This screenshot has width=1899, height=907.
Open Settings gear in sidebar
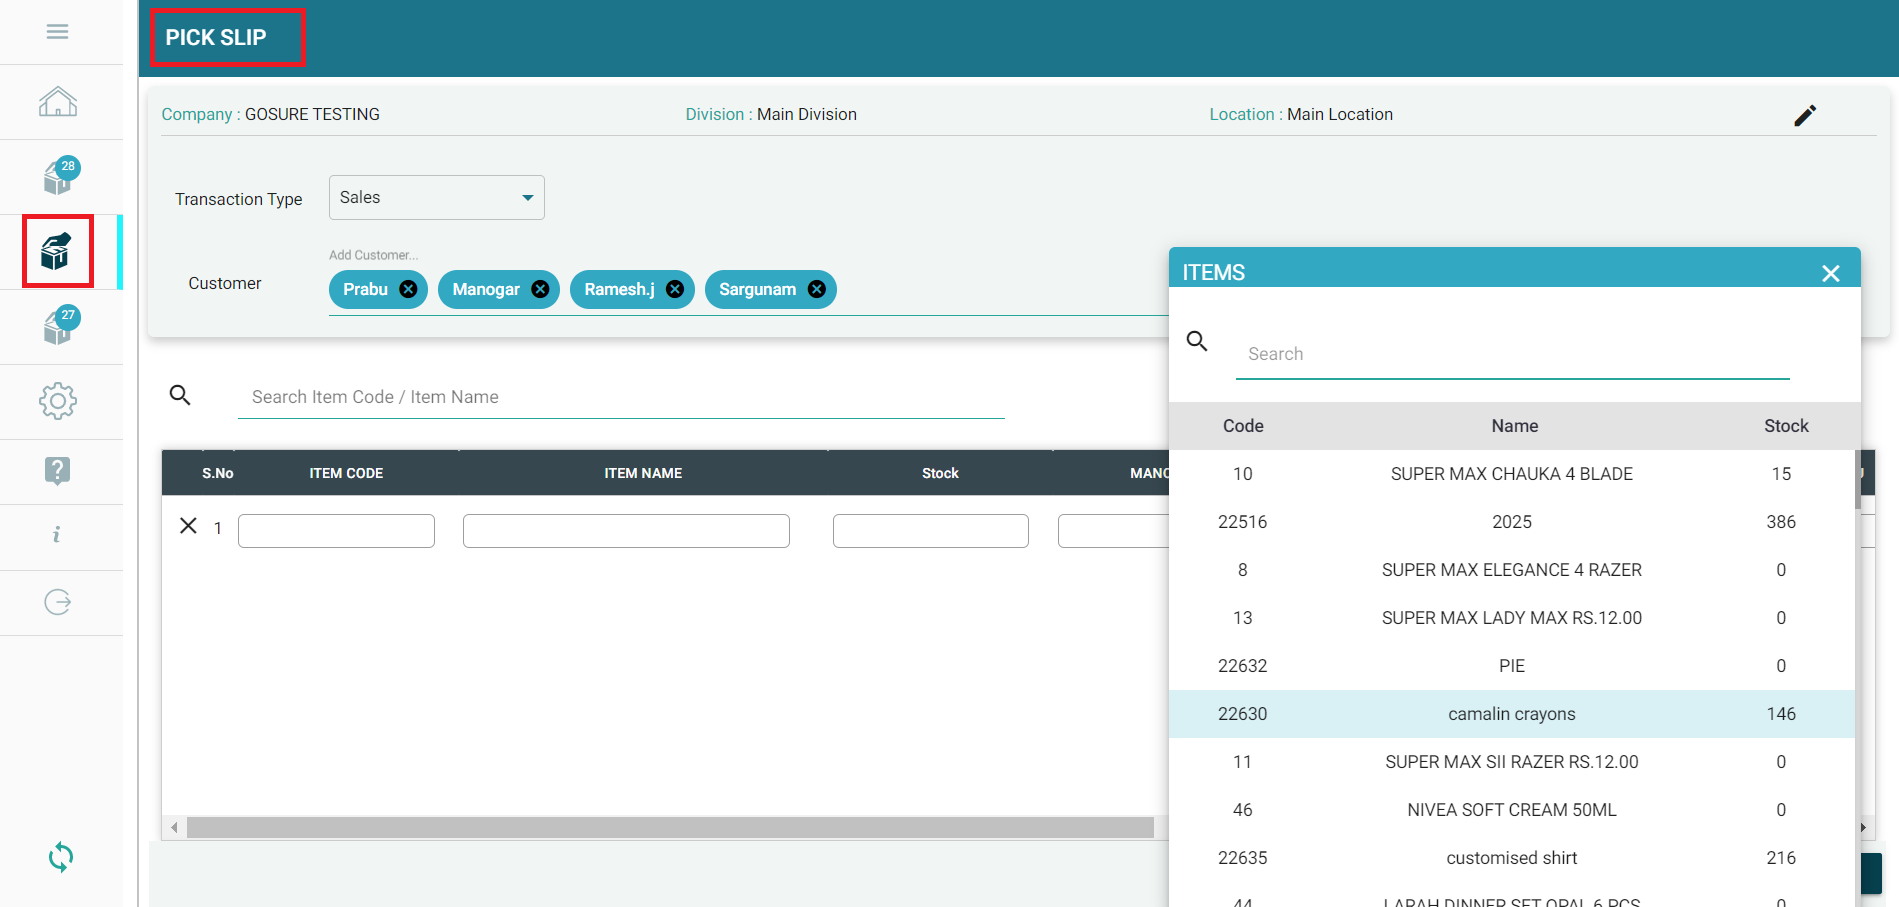58,401
